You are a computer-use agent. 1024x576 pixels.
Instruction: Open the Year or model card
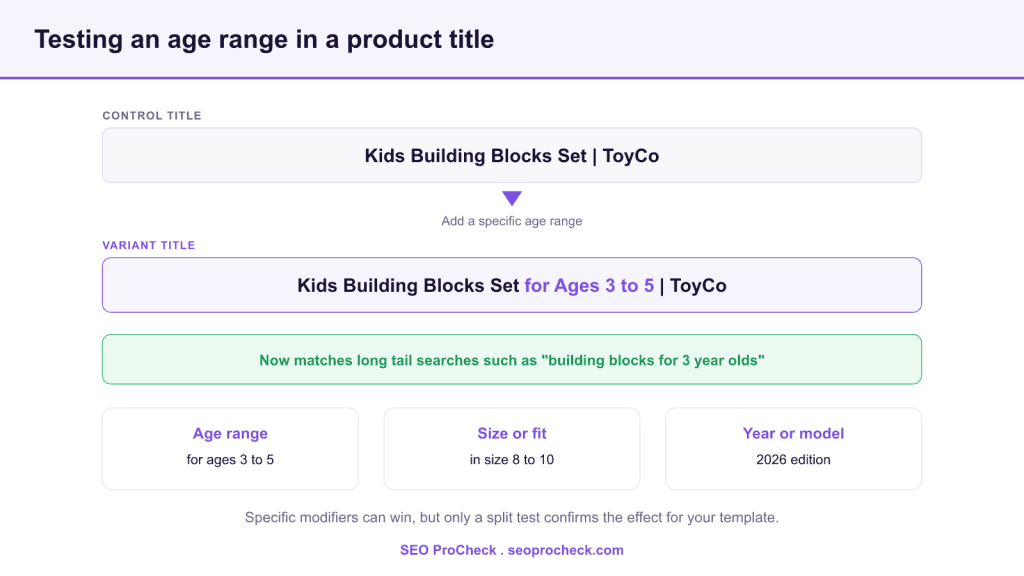click(793, 449)
